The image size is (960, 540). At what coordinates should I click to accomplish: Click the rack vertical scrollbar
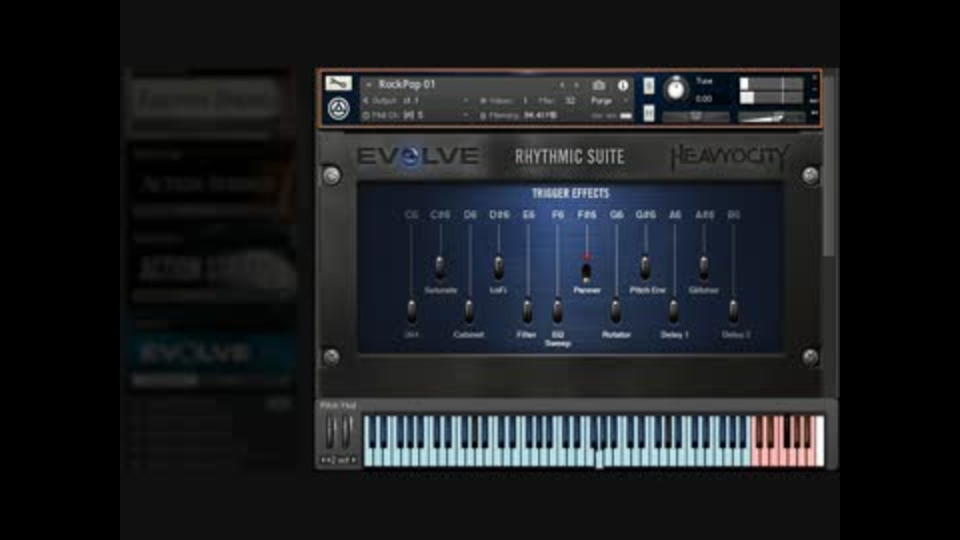pyautogui.click(x=829, y=165)
